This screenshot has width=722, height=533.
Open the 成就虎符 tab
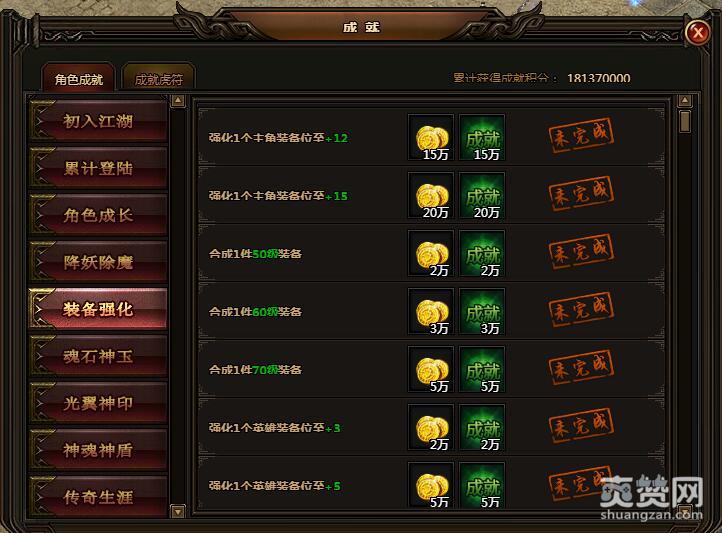pos(158,77)
